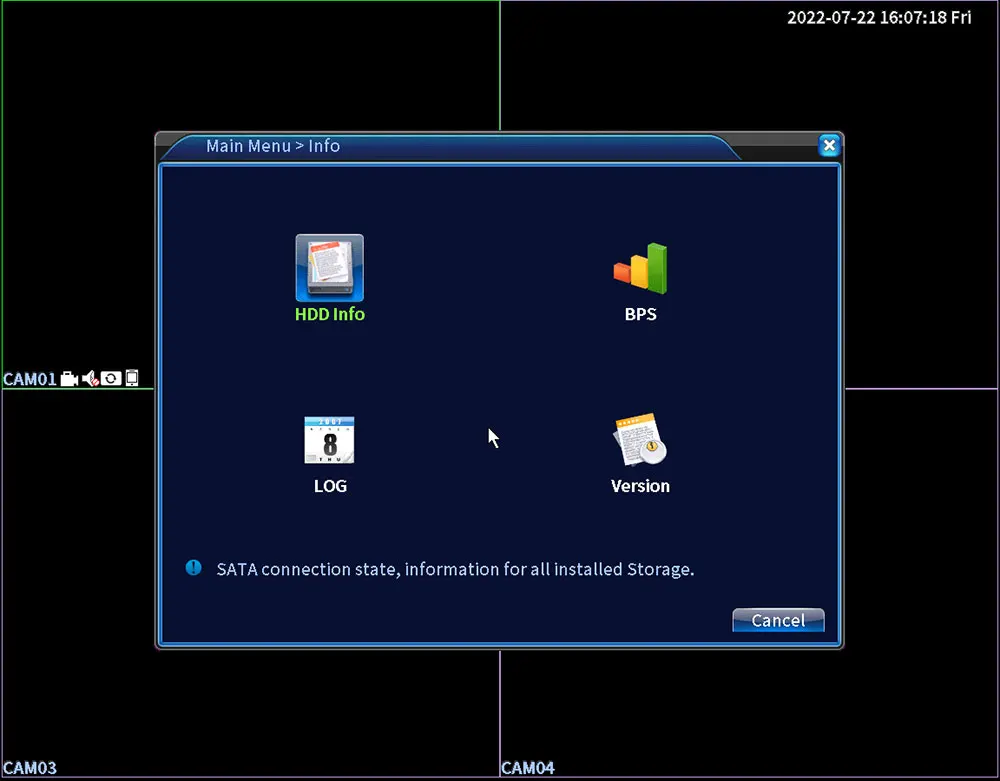Open the Version document icon
Viewport: 1000px width, 781px height.
[x=640, y=440]
